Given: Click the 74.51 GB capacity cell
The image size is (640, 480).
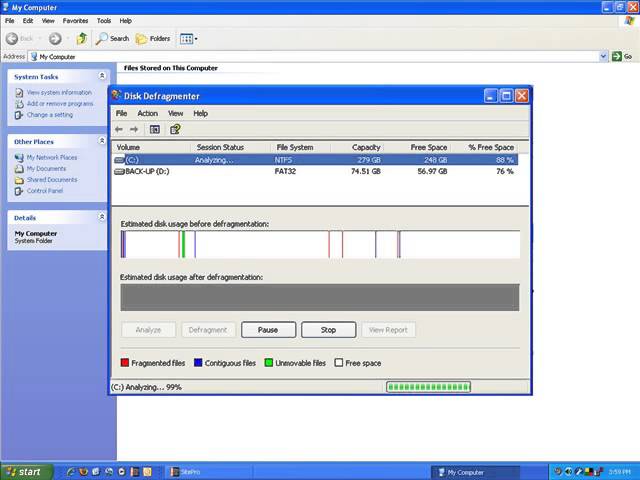Looking at the screenshot, I should click(x=366, y=171).
